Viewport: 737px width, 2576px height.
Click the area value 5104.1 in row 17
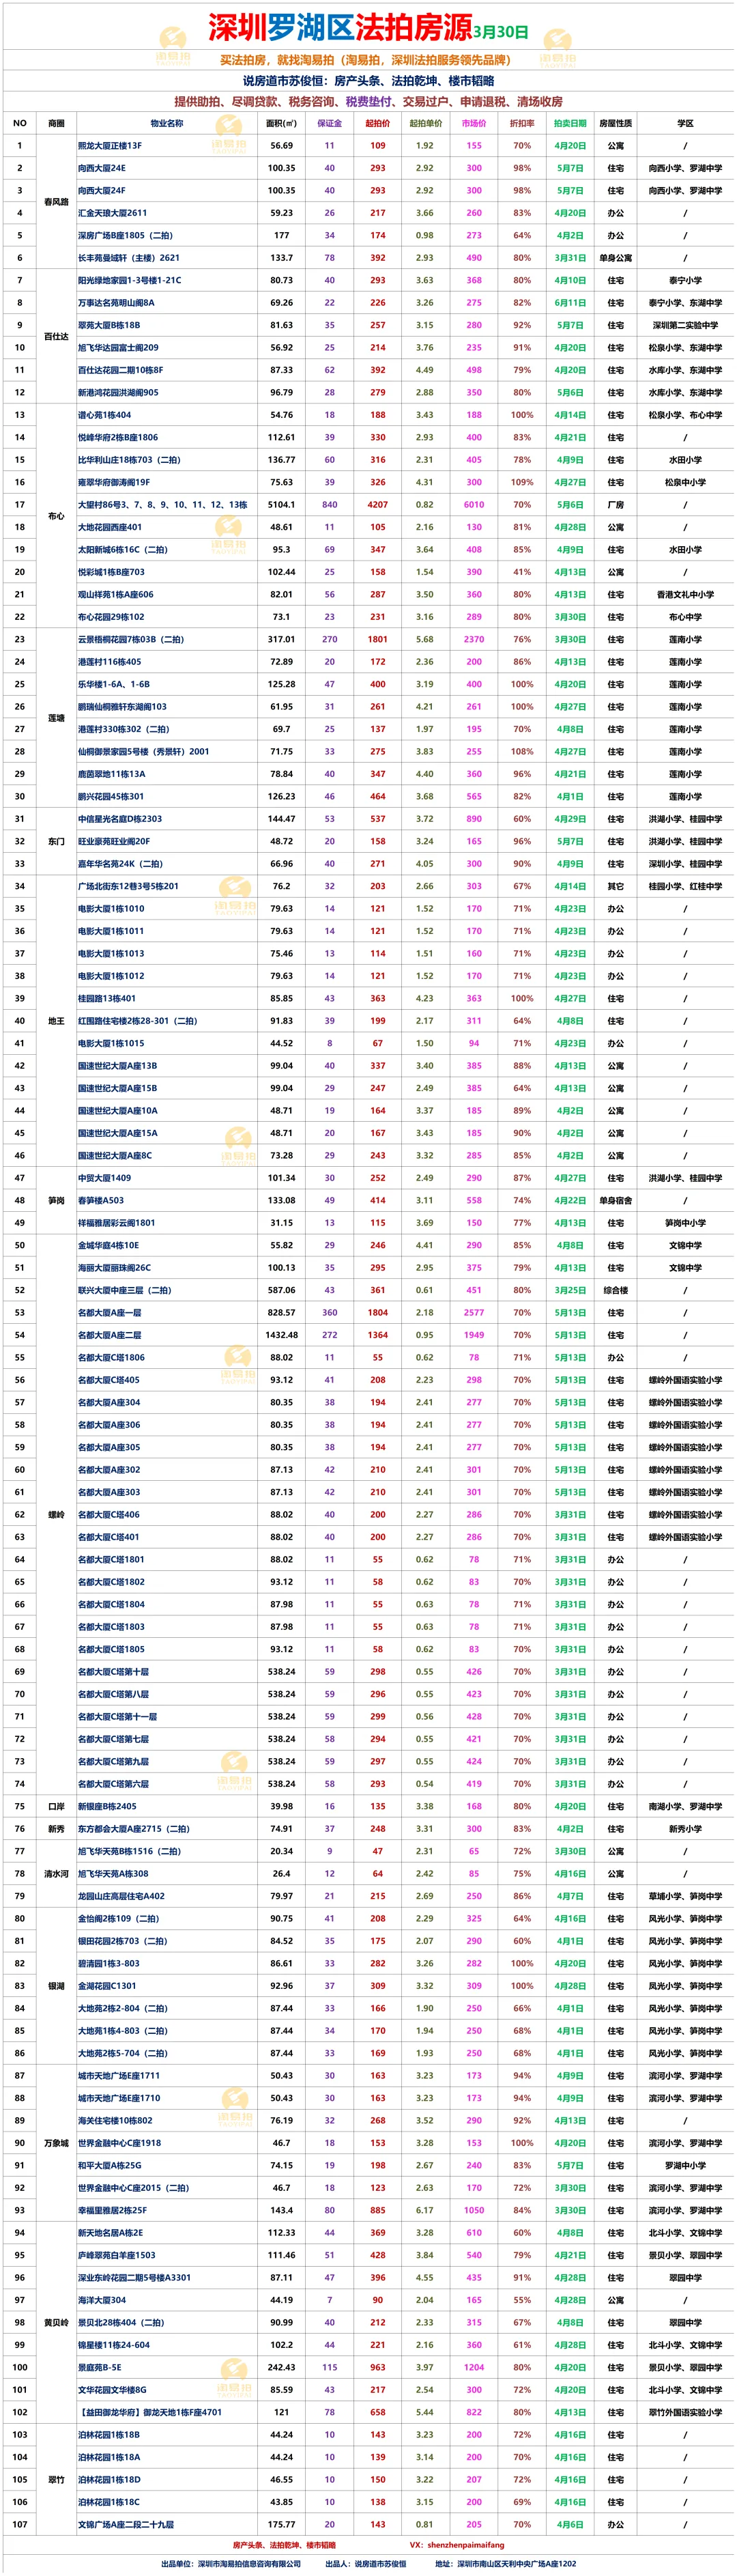(x=281, y=504)
